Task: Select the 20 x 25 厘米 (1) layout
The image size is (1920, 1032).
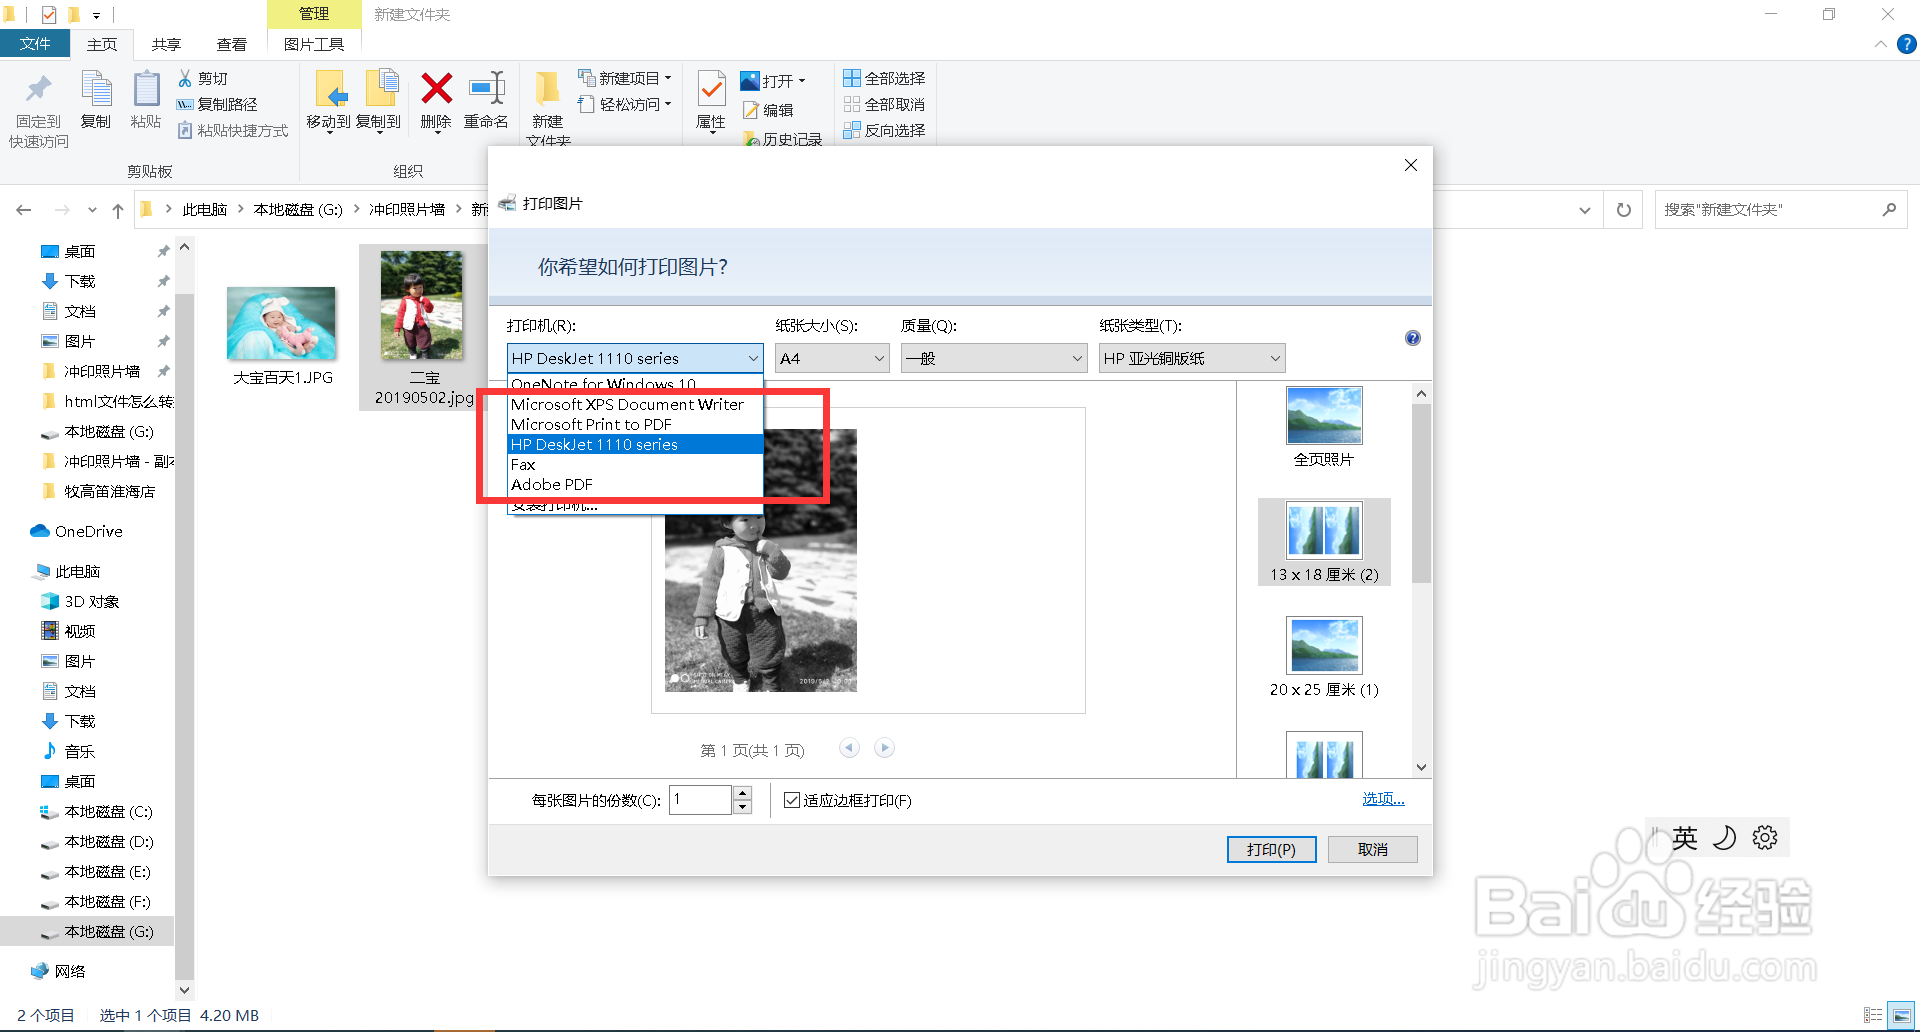Action: 1324,657
